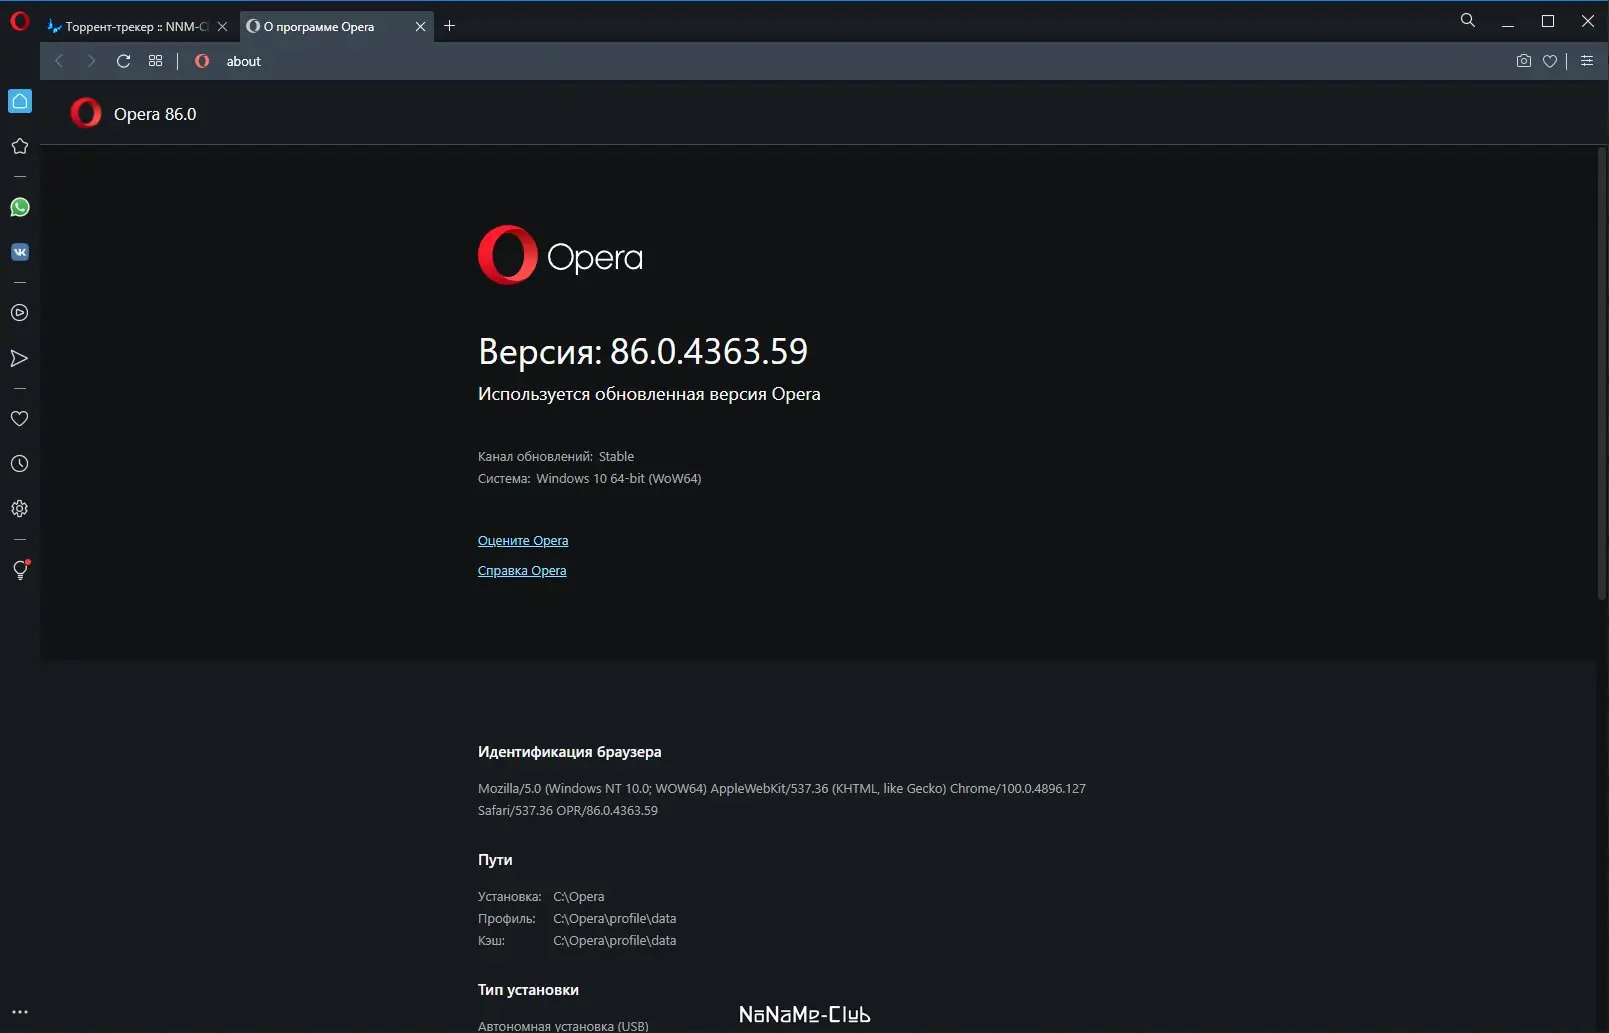
Task: Open WhatsApp messenger in sidebar
Action: click(x=20, y=207)
